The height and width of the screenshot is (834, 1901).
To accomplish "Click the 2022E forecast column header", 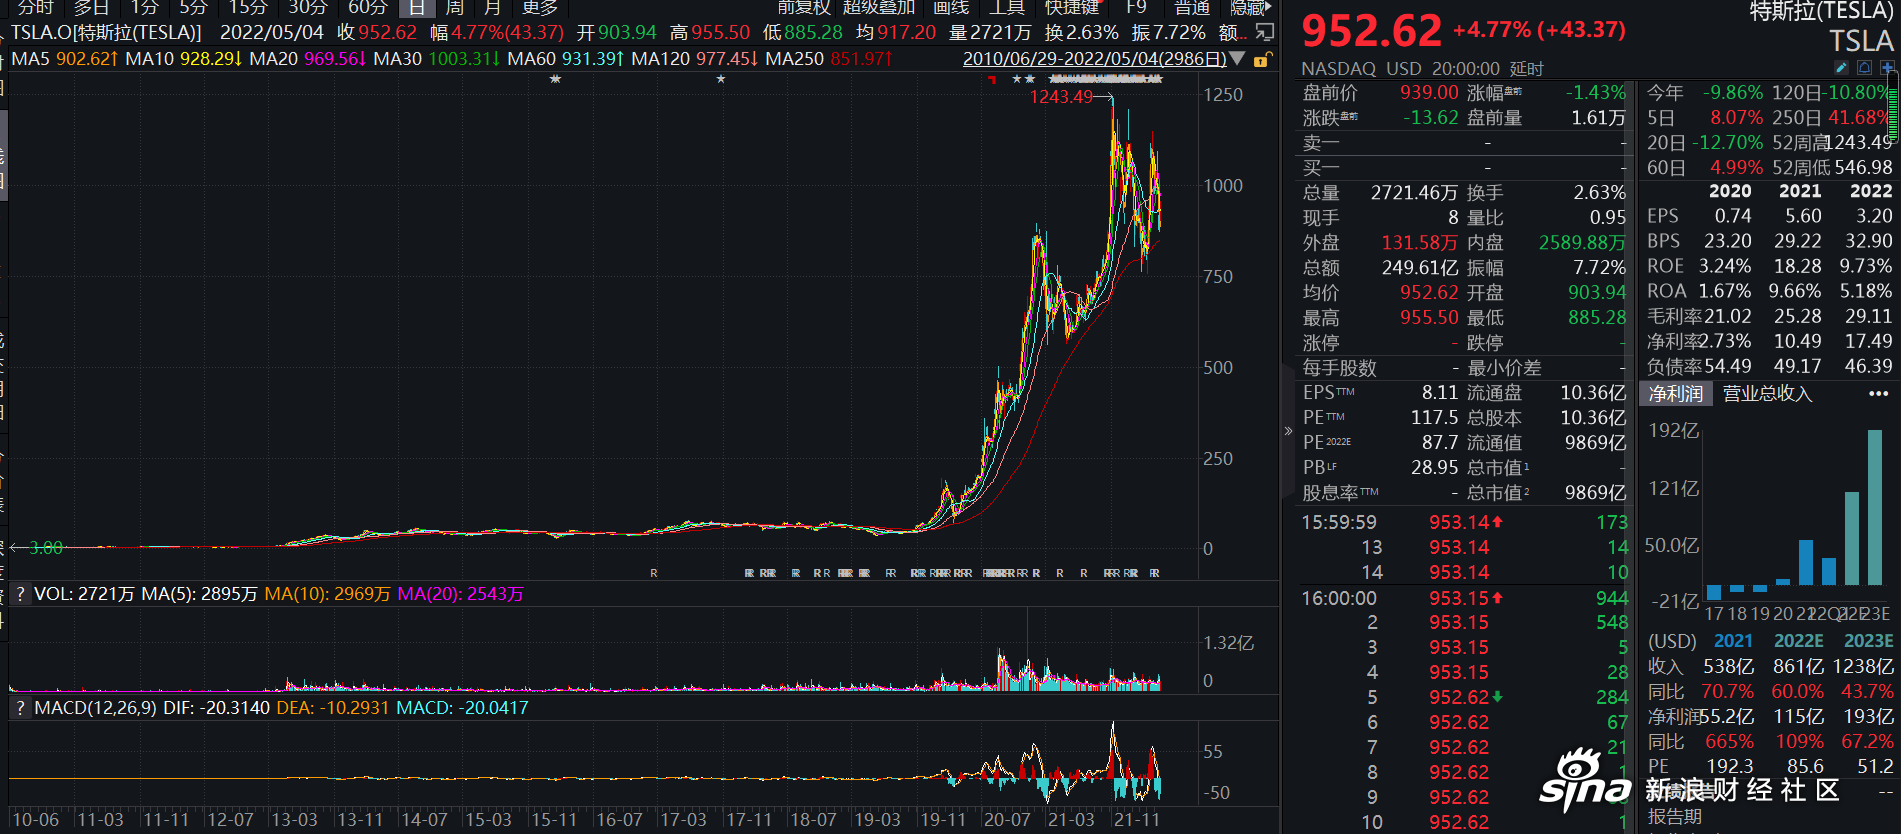I will point(1799,641).
